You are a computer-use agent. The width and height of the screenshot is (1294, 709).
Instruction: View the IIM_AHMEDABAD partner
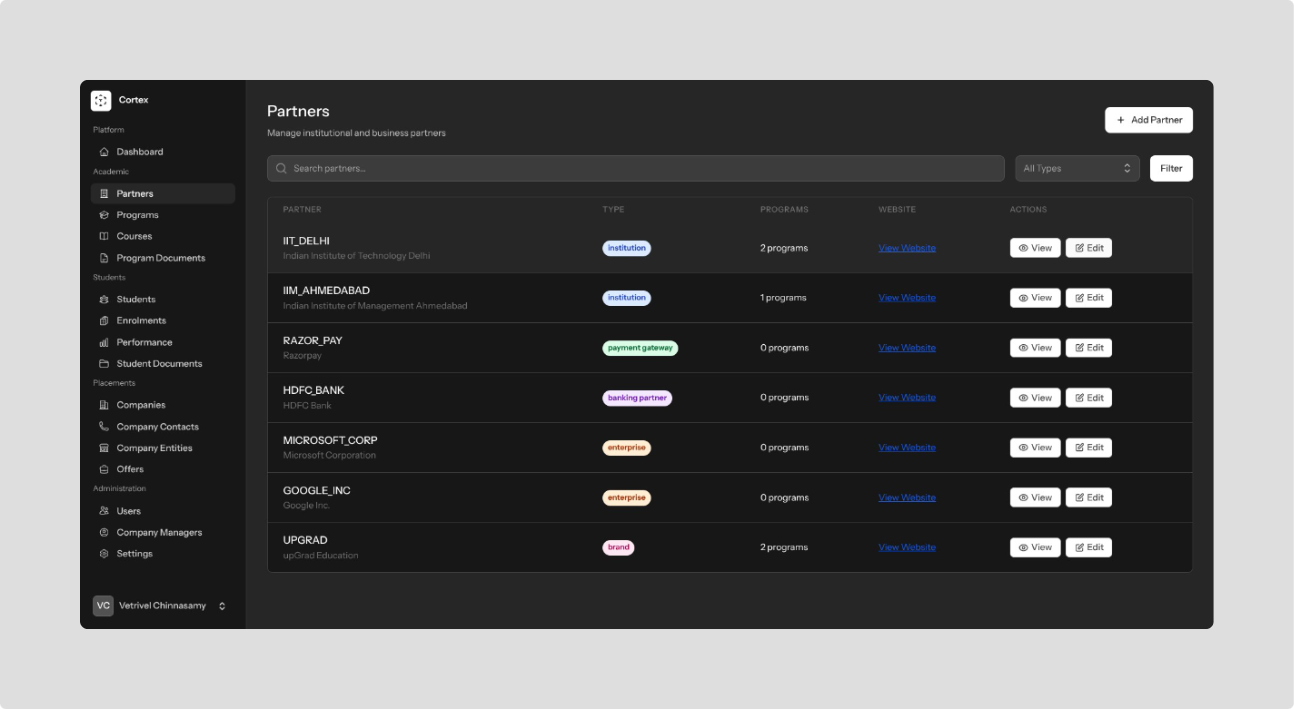click(x=1035, y=298)
